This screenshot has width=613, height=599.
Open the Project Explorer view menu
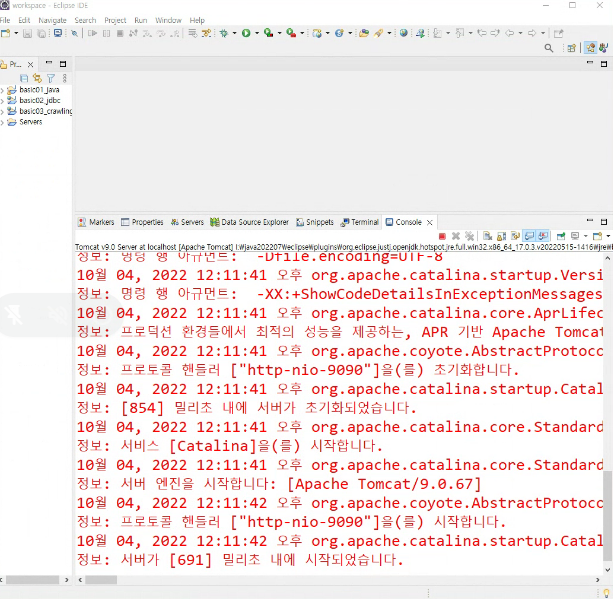(x=65, y=78)
